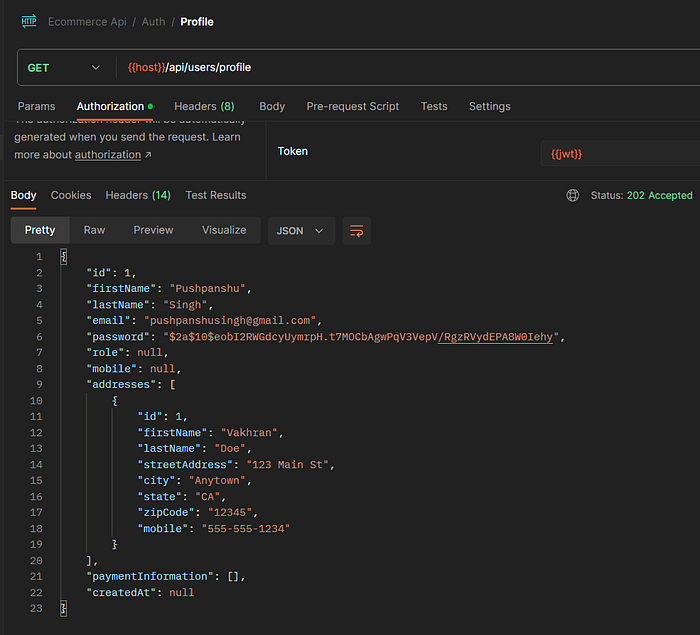Viewport: 700px width, 635px height.
Task: Click the Token {{jwt}} input field
Action: (620, 153)
